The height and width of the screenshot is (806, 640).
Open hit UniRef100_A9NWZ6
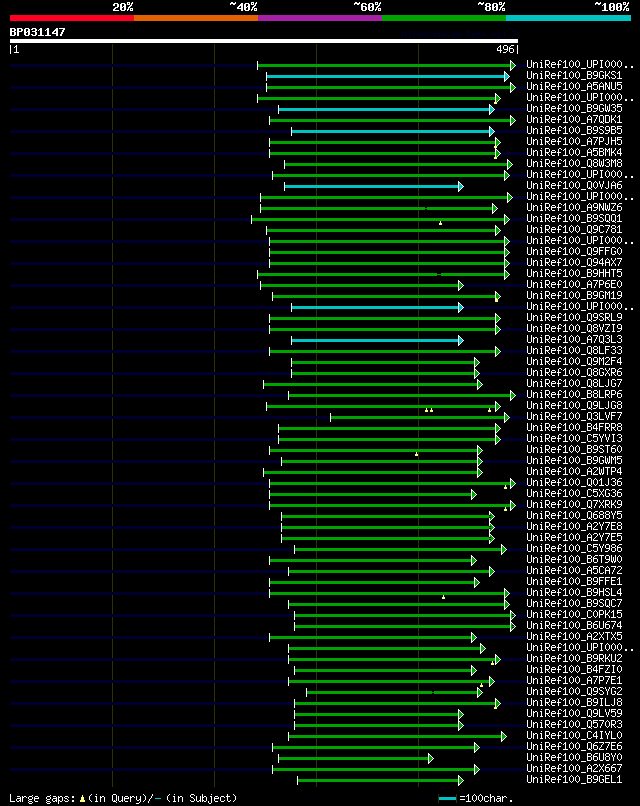click(574, 207)
